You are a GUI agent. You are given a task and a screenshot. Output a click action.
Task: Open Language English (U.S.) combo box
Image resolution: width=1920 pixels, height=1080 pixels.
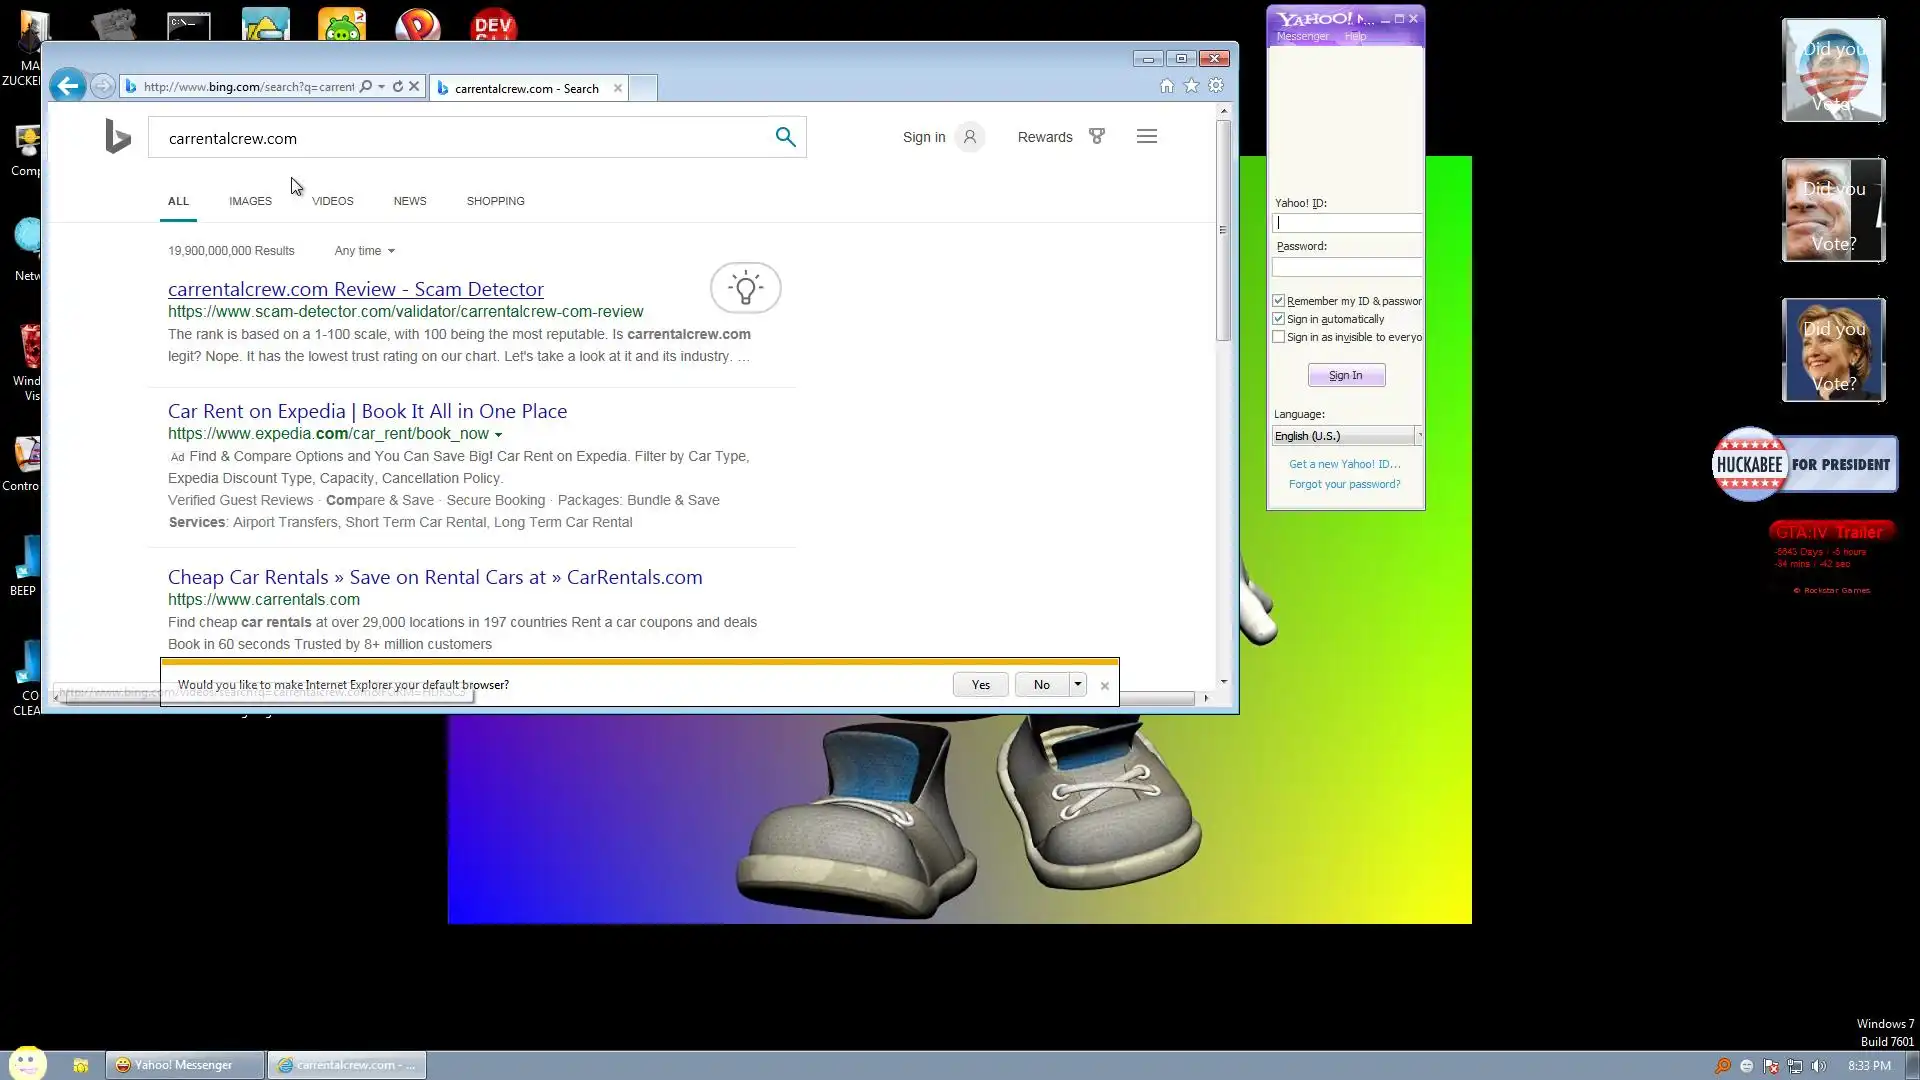pyautogui.click(x=1346, y=436)
